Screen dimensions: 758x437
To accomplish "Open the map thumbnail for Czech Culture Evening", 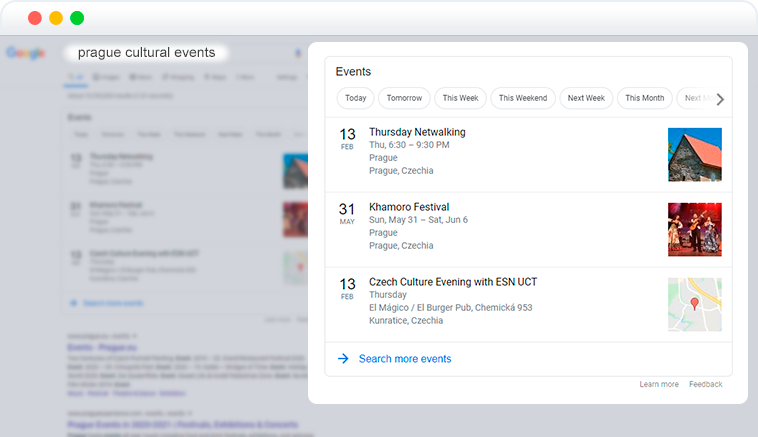I will 695,305.
